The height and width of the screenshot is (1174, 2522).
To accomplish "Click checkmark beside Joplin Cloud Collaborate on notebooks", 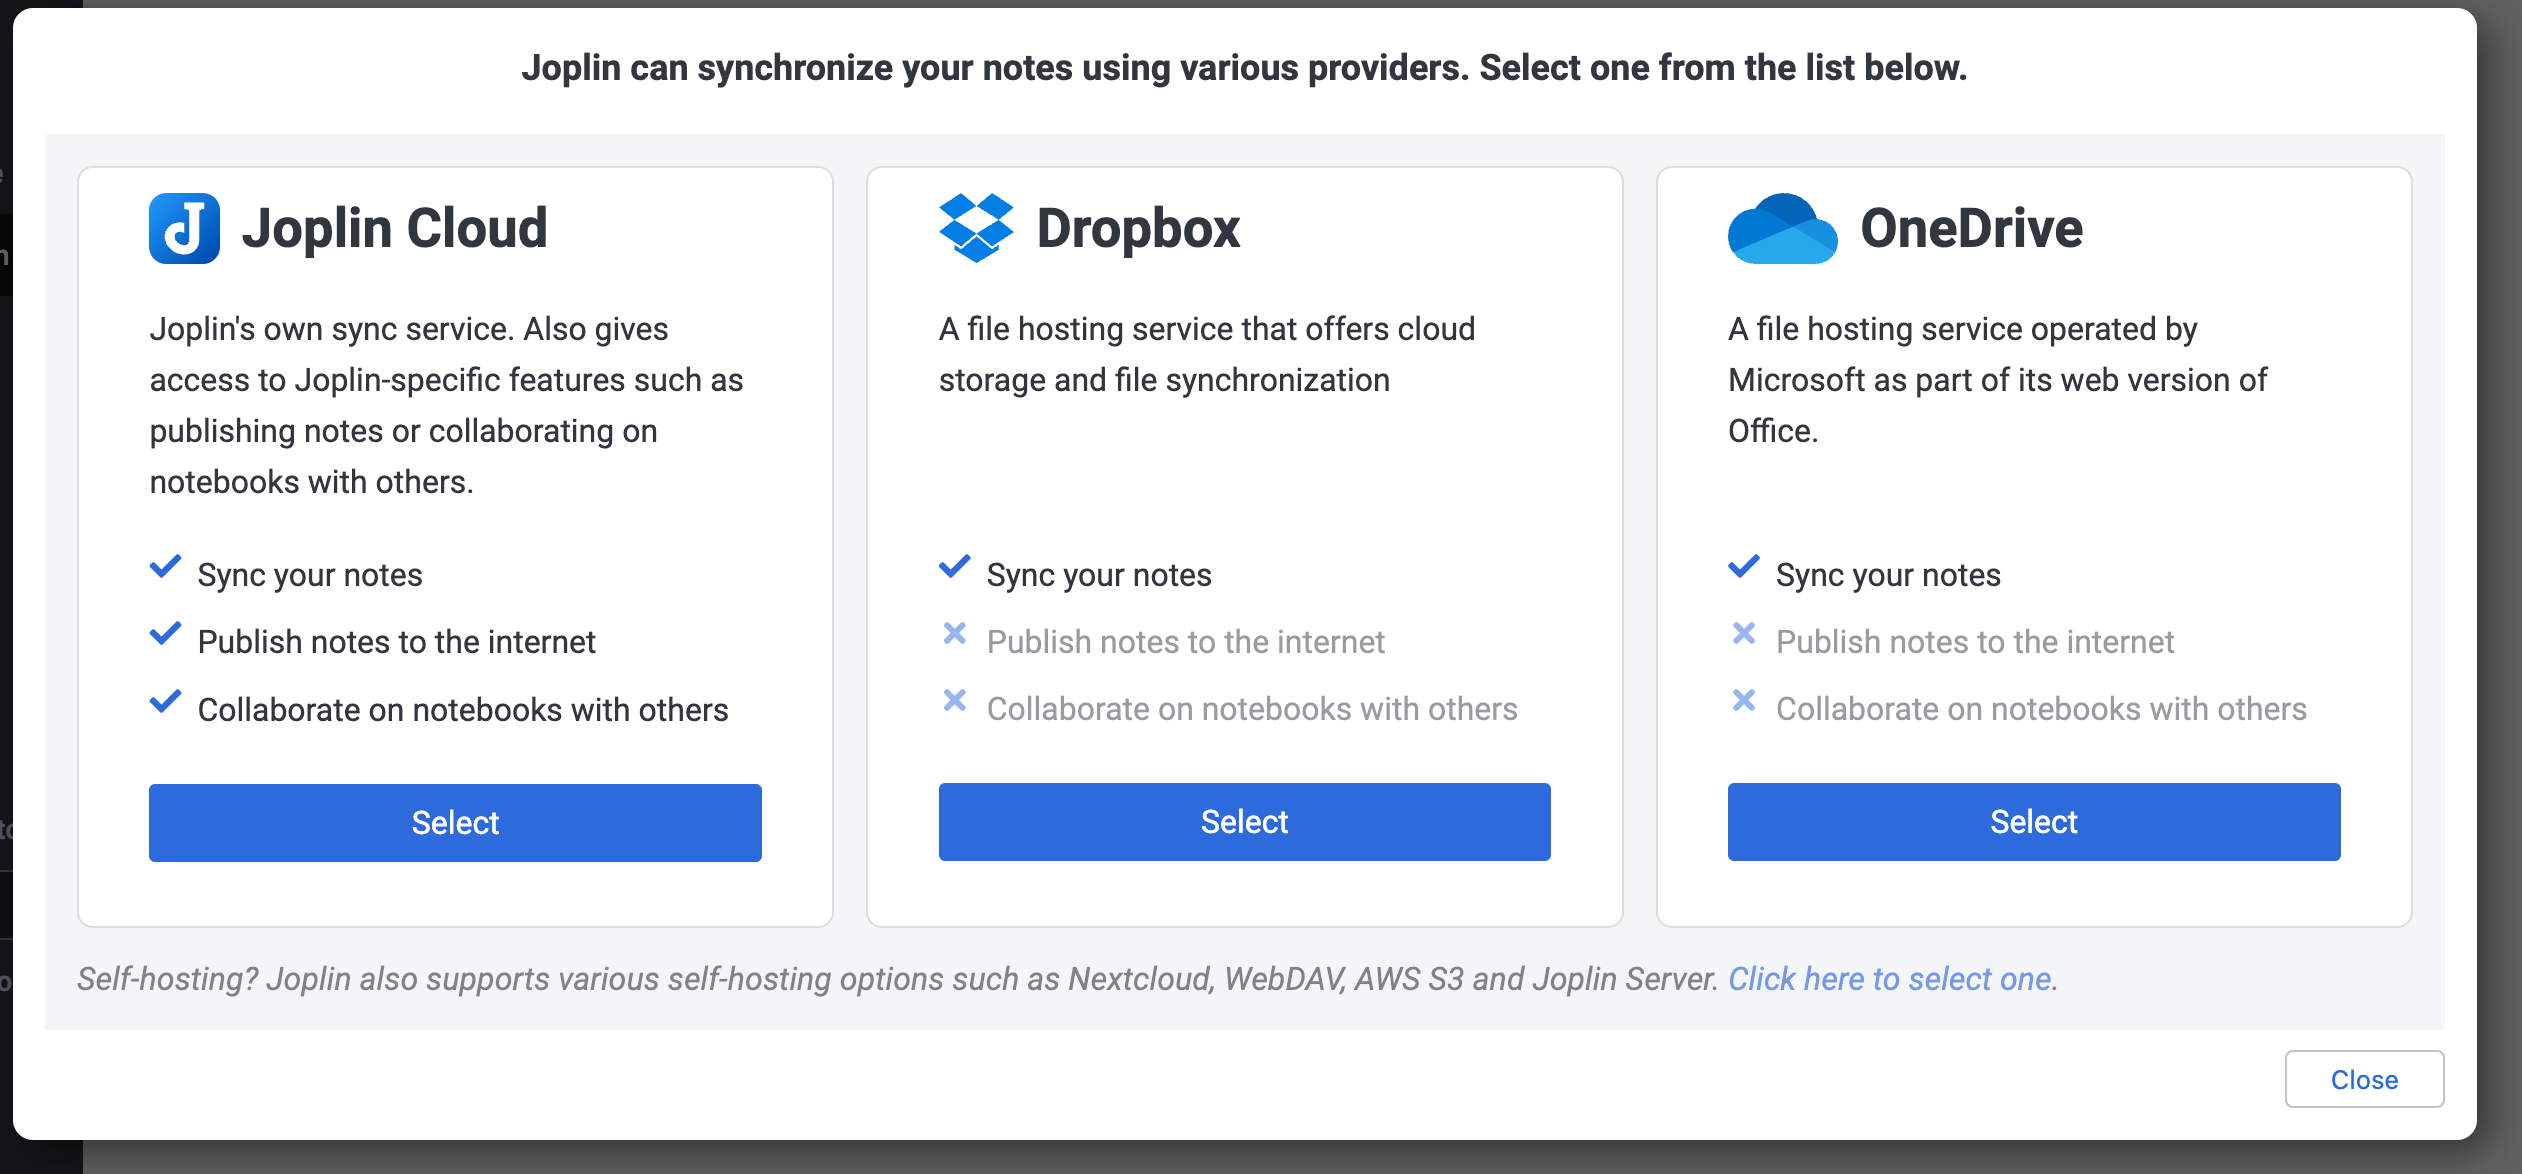I will click(165, 701).
